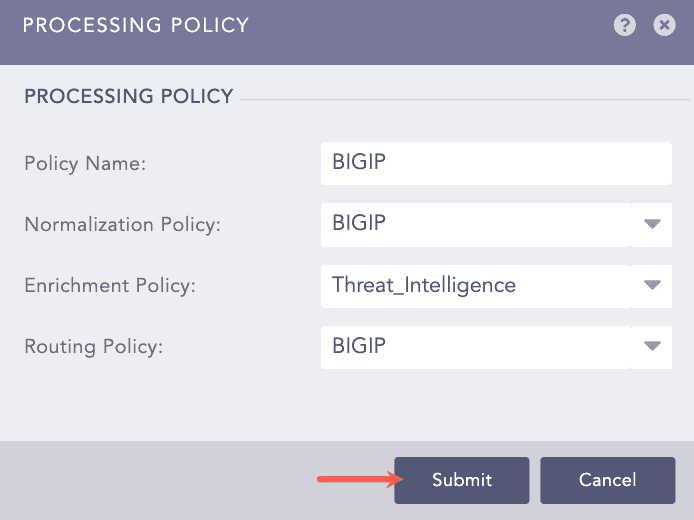
Task: Open the help question mark icon
Action: [x=625, y=26]
